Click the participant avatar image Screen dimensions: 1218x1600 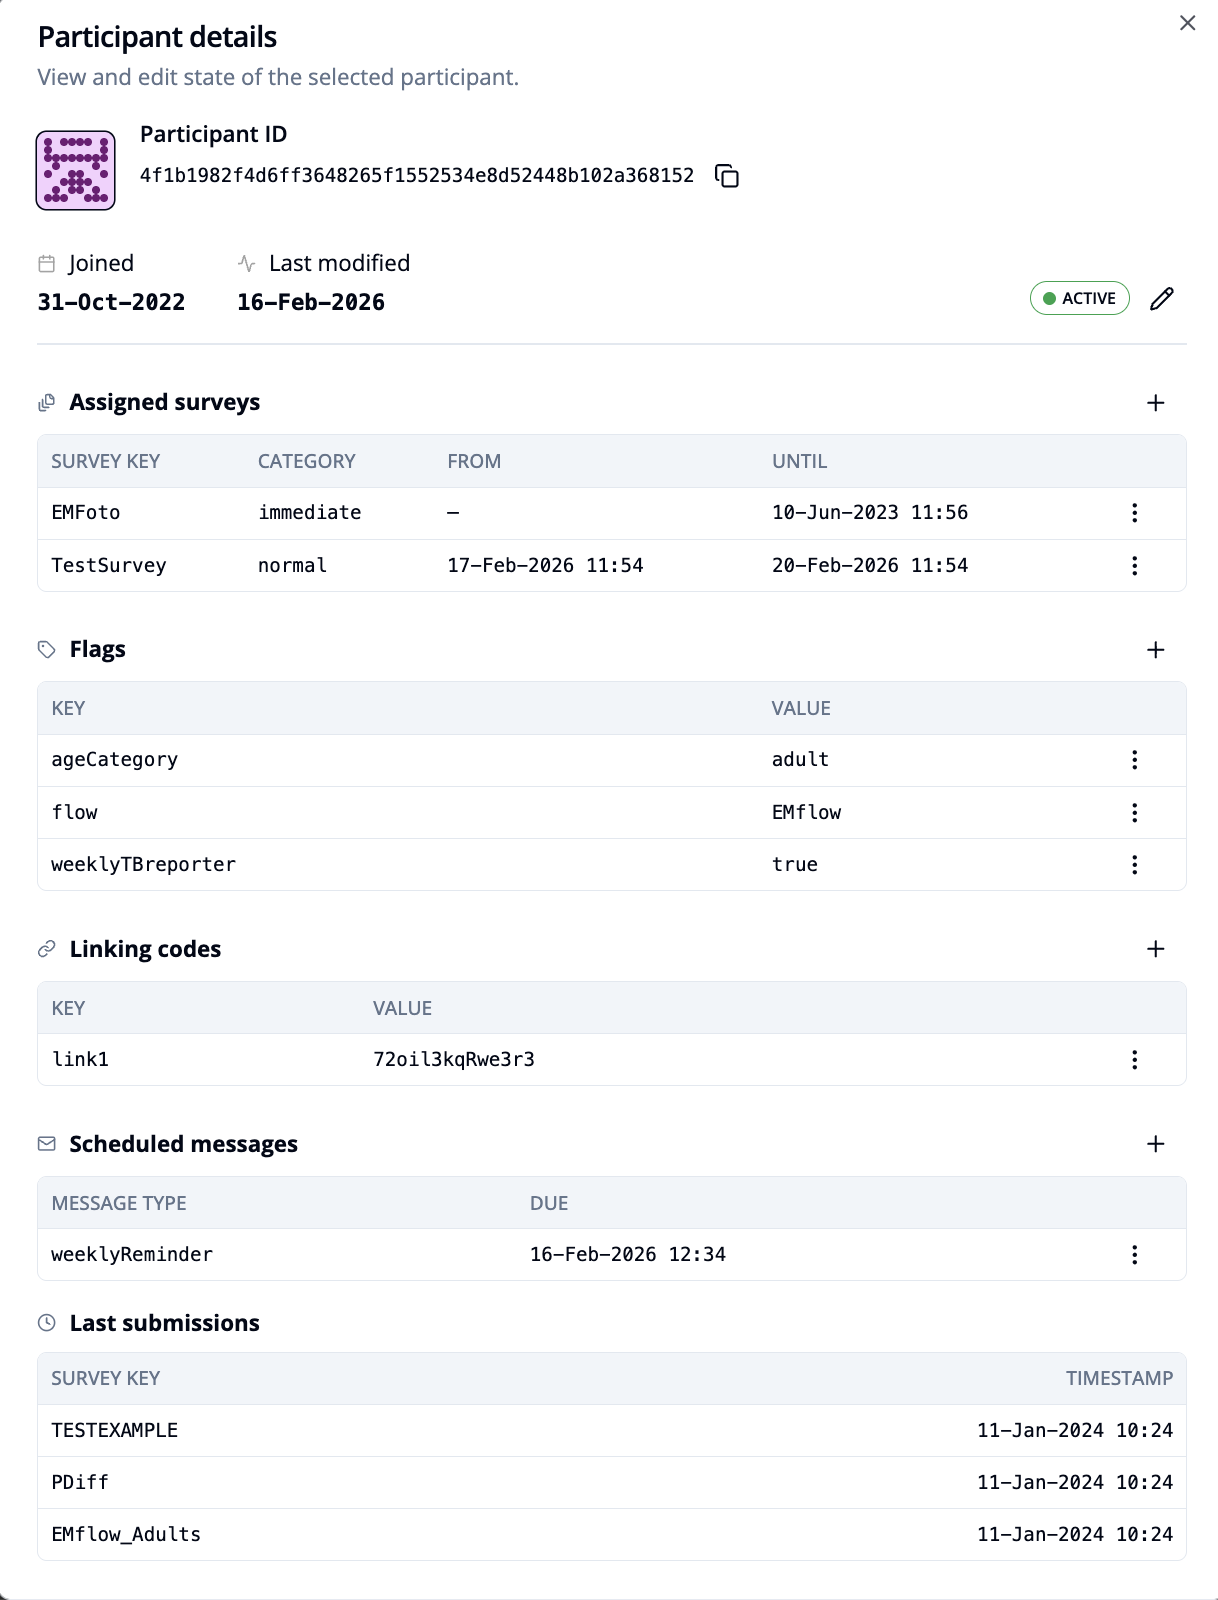76,171
